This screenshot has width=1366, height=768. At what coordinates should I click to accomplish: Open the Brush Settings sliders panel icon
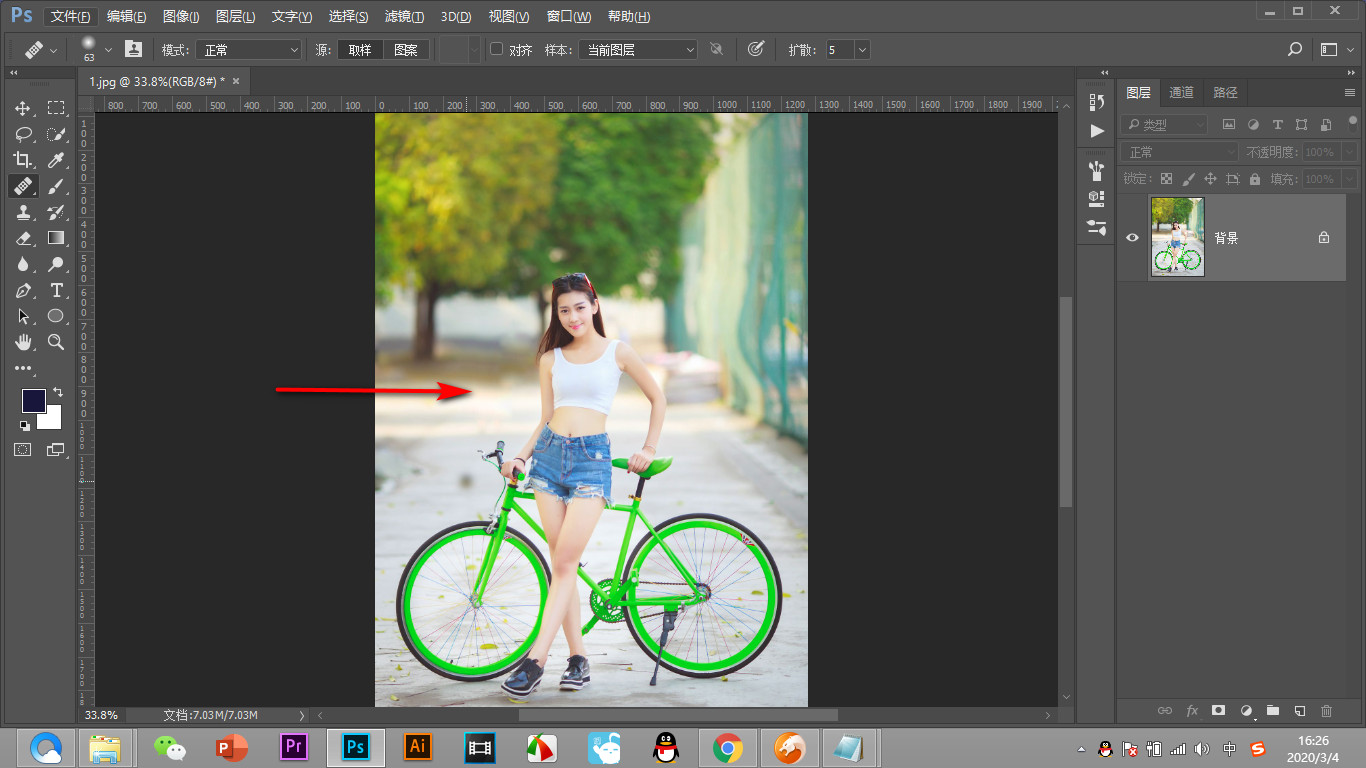[x=1097, y=227]
